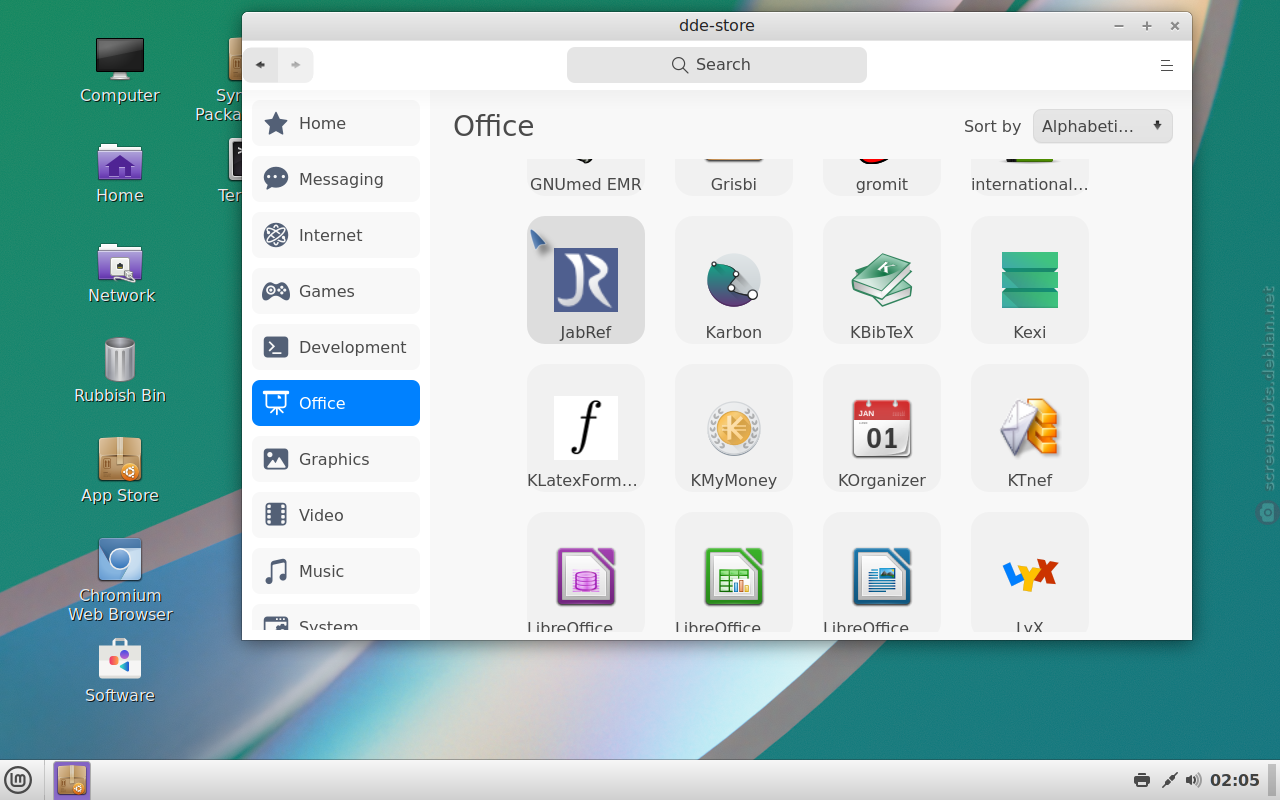Click the Grisbi tile
Image resolution: width=1280 pixels, height=800 pixels.
(x=734, y=177)
